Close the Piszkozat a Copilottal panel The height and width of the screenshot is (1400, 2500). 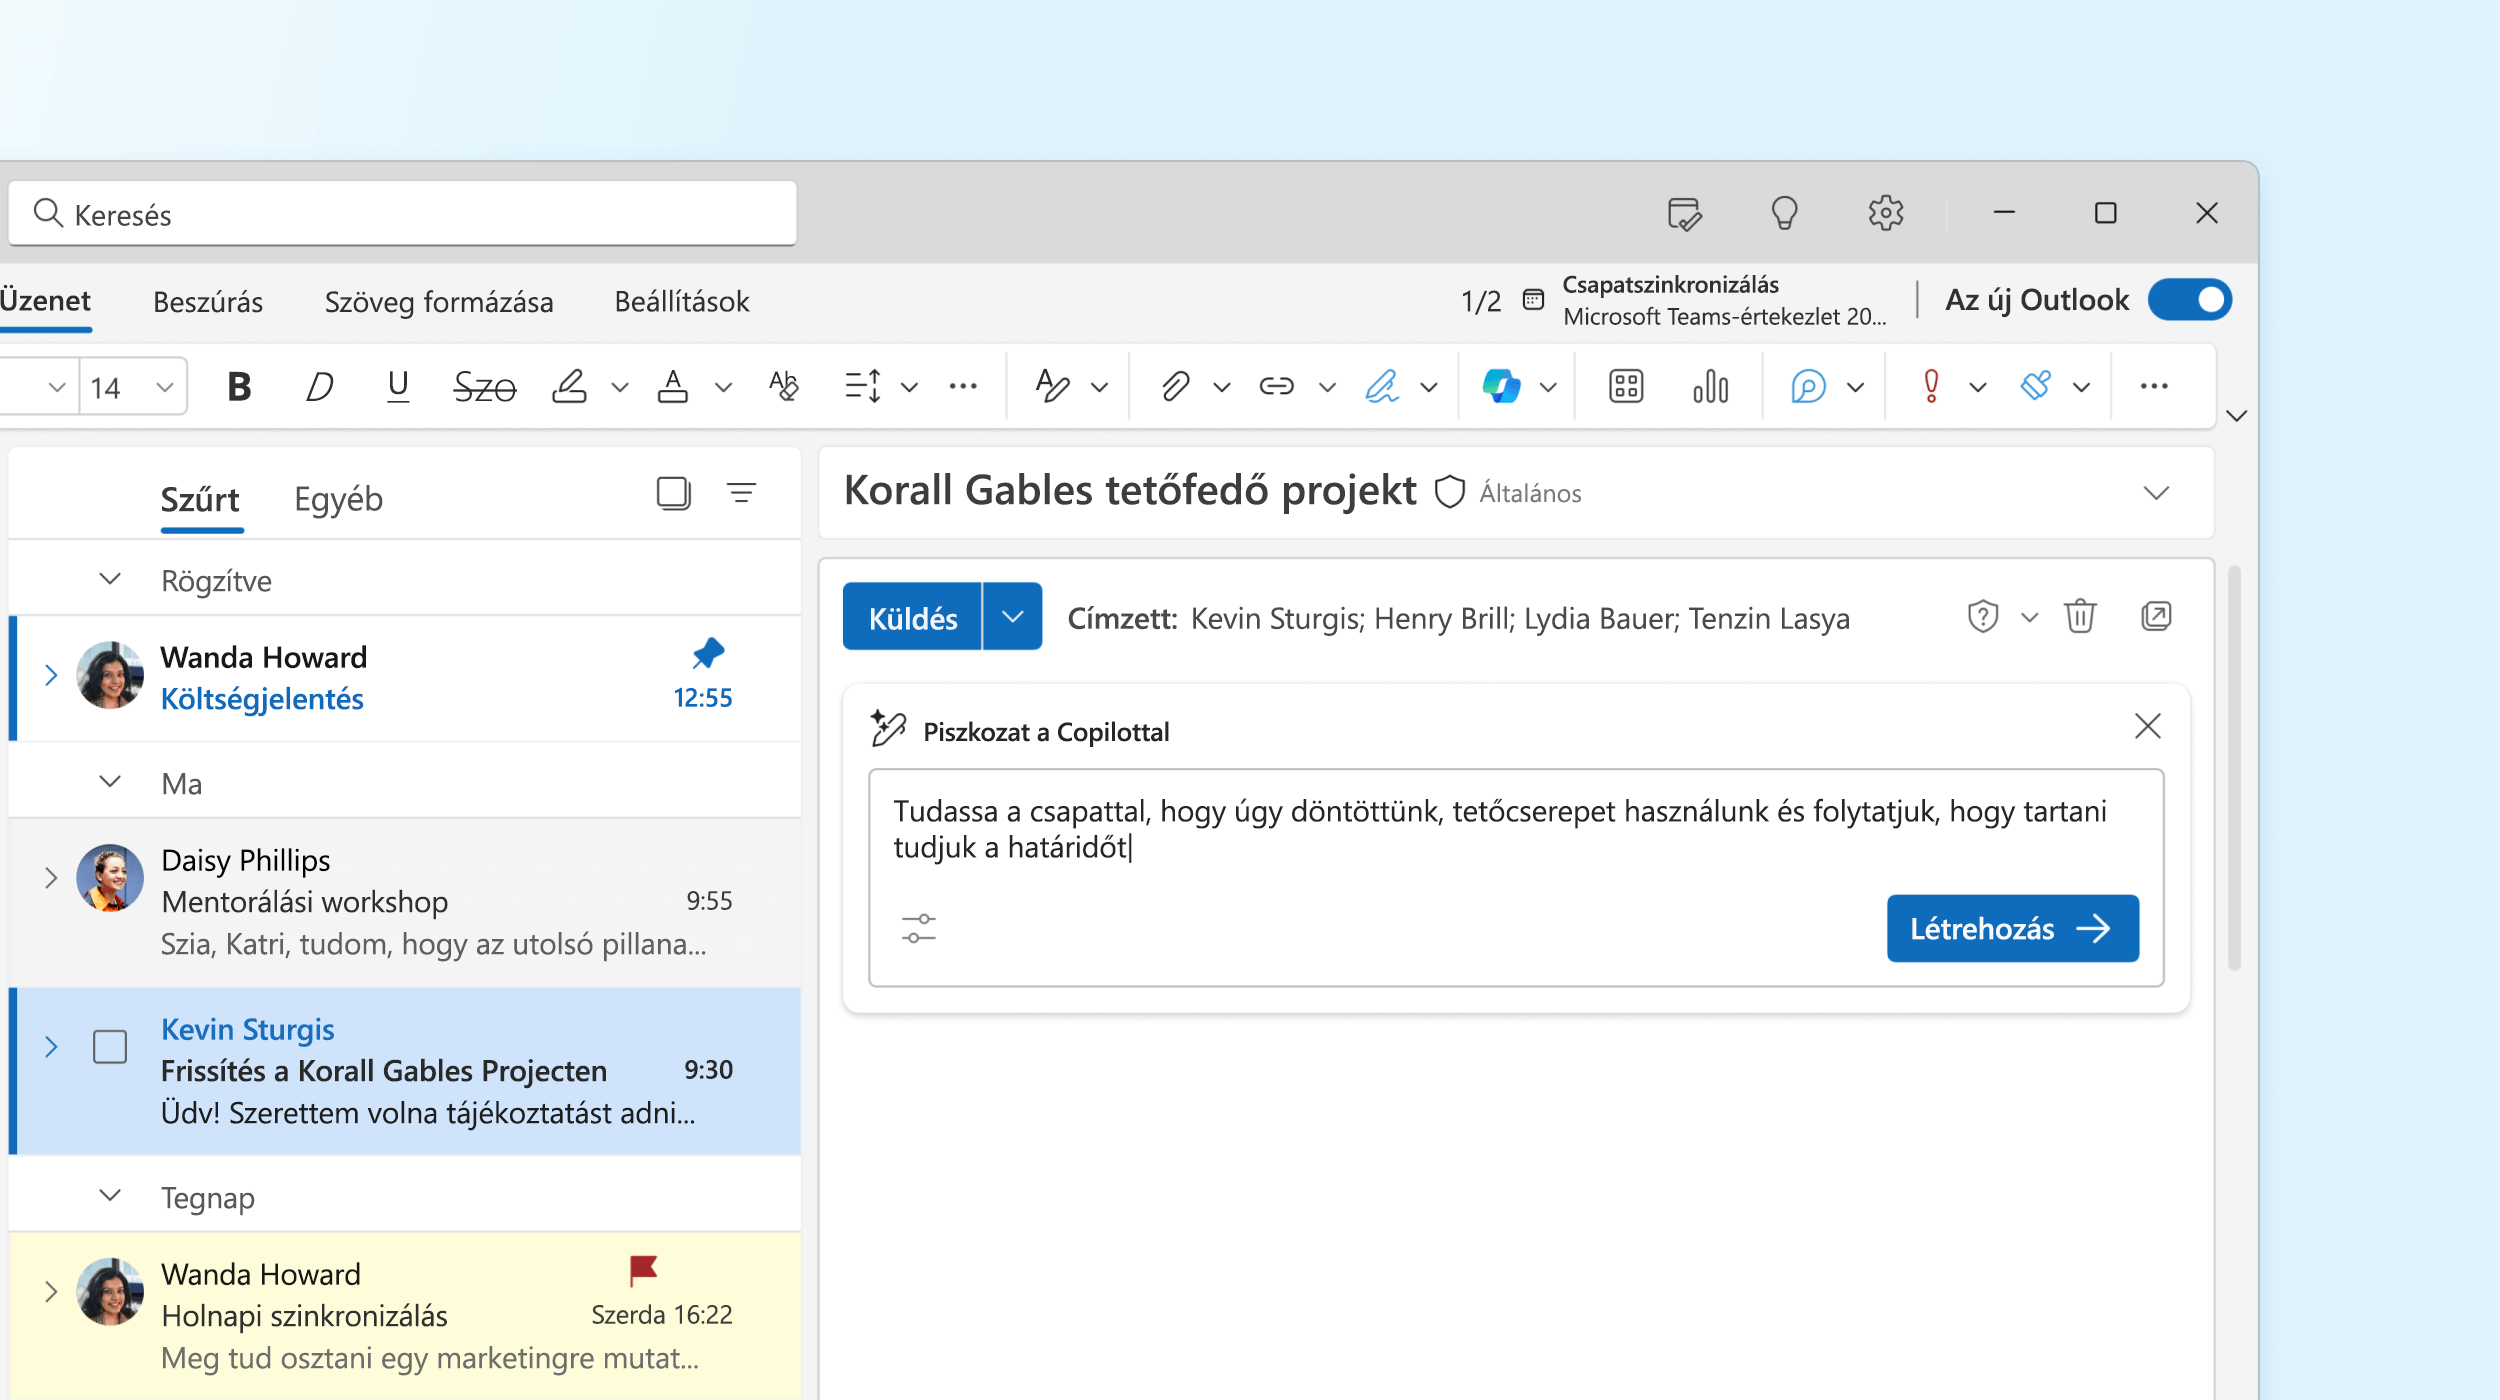(2147, 727)
